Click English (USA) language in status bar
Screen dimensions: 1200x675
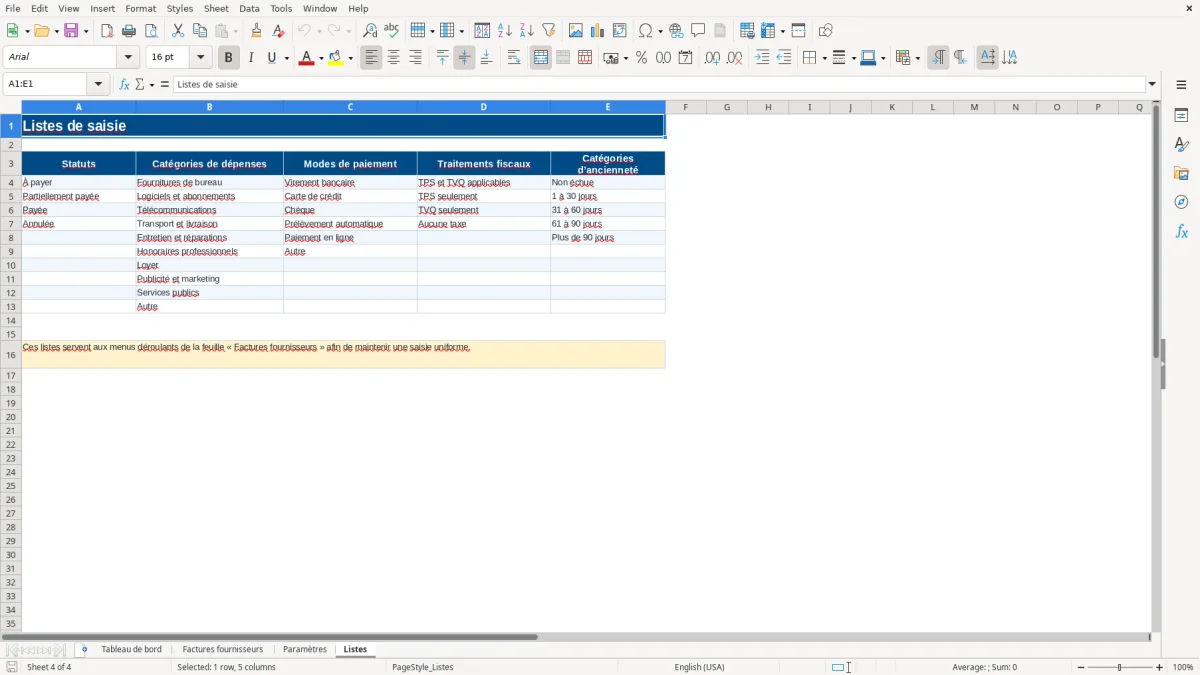tap(699, 667)
